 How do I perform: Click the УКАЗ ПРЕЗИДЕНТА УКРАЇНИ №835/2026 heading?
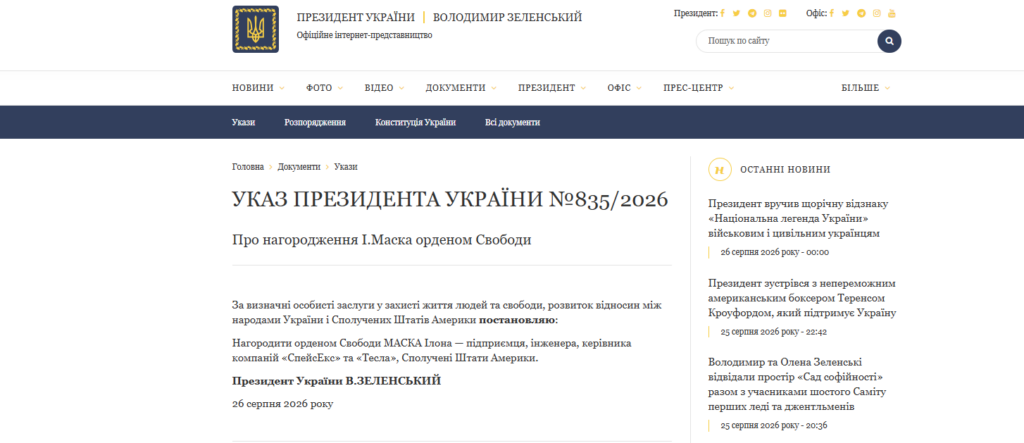[x=450, y=199]
